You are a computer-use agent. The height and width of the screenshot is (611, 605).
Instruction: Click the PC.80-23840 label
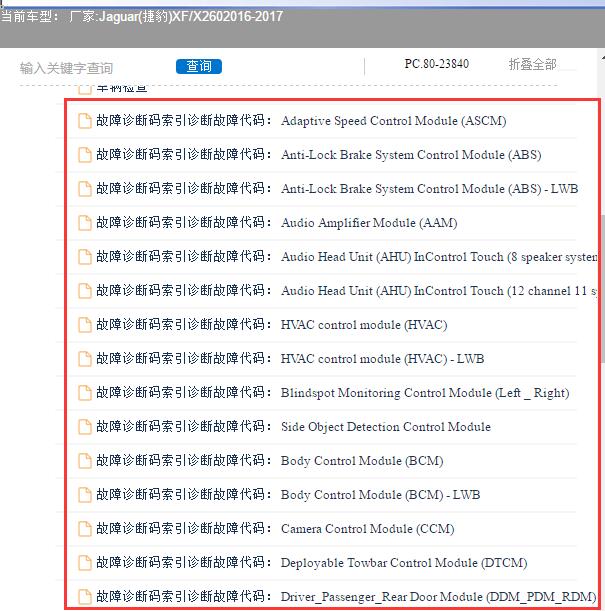point(436,64)
